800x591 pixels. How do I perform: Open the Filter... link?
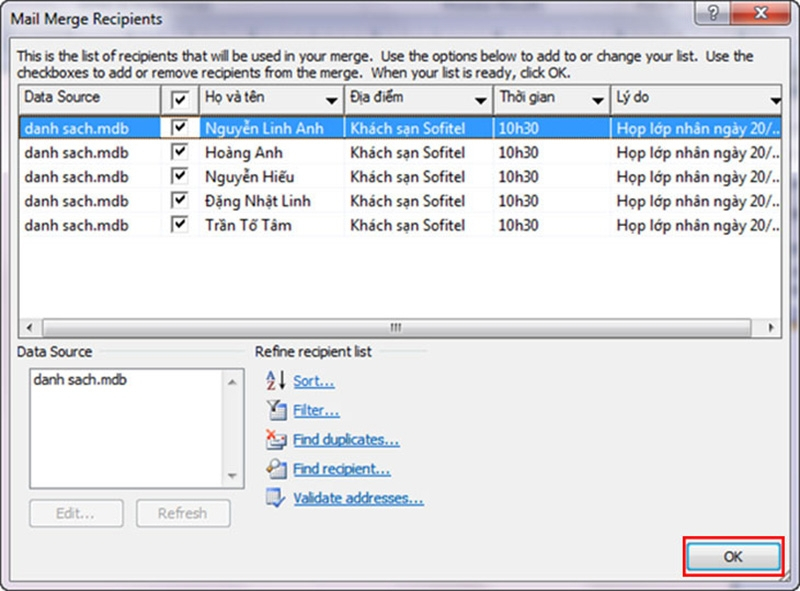point(316,411)
